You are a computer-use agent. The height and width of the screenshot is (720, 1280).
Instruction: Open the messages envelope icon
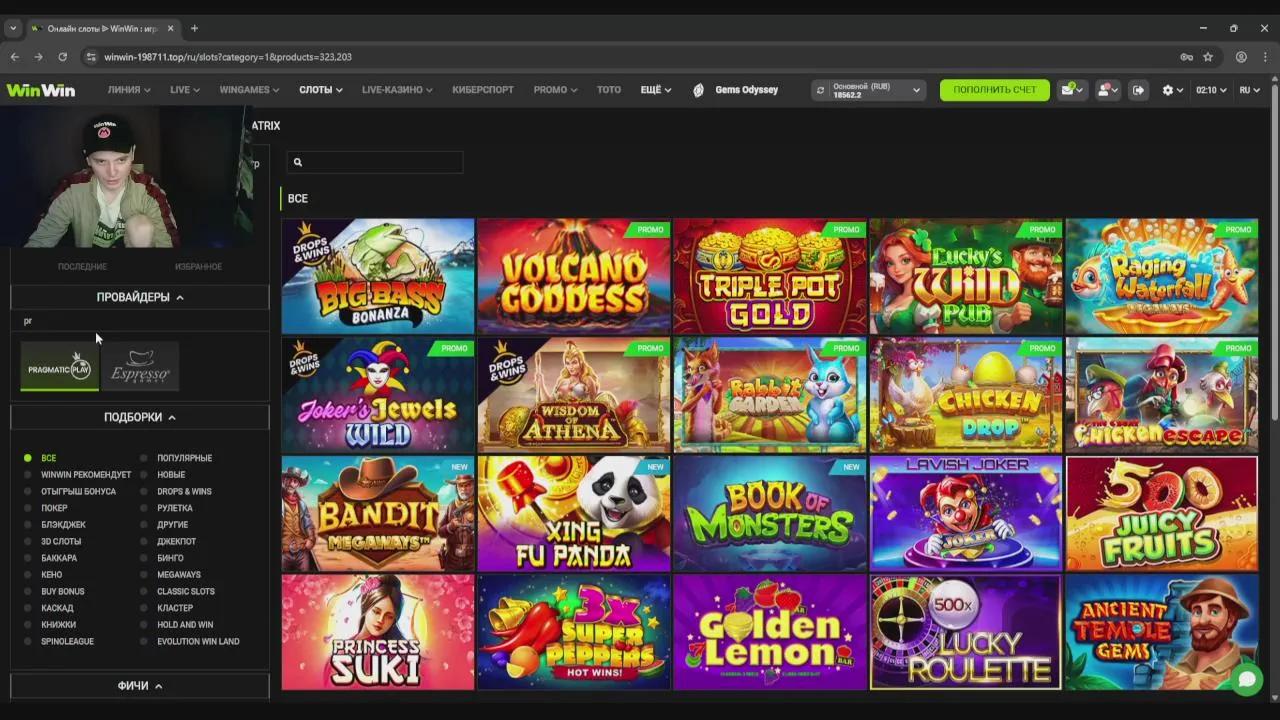[x=1071, y=90]
